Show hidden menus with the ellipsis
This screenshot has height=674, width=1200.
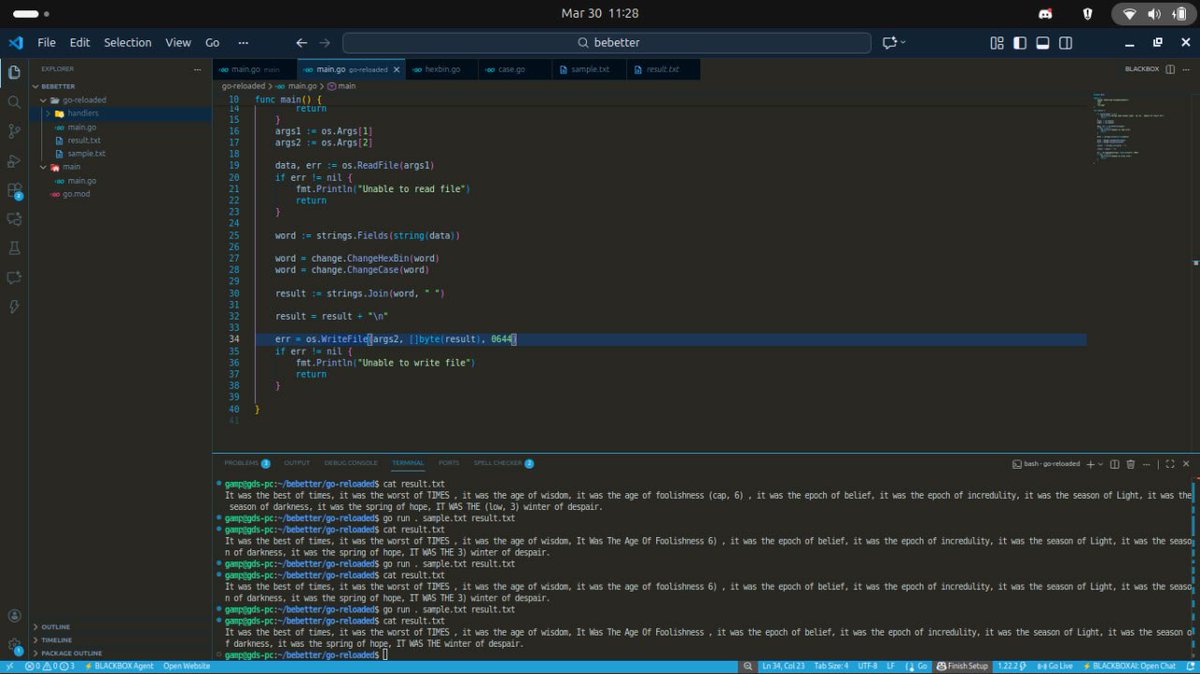pos(243,43)
